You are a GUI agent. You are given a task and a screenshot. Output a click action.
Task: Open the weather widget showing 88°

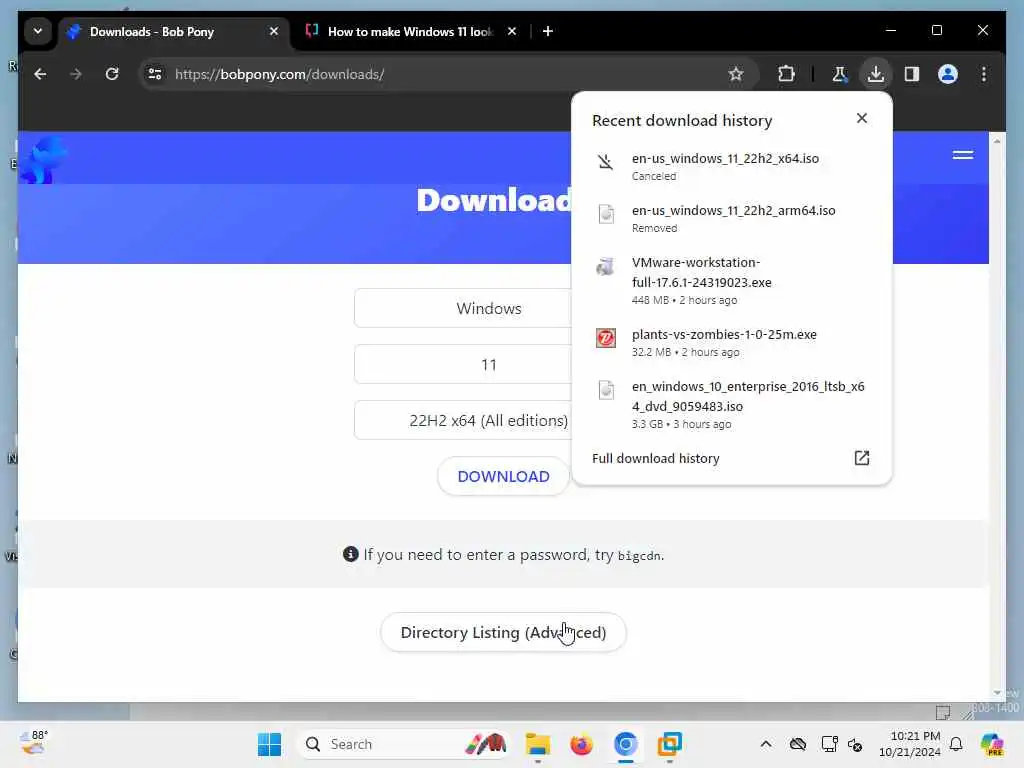click(x=34, y=744)
